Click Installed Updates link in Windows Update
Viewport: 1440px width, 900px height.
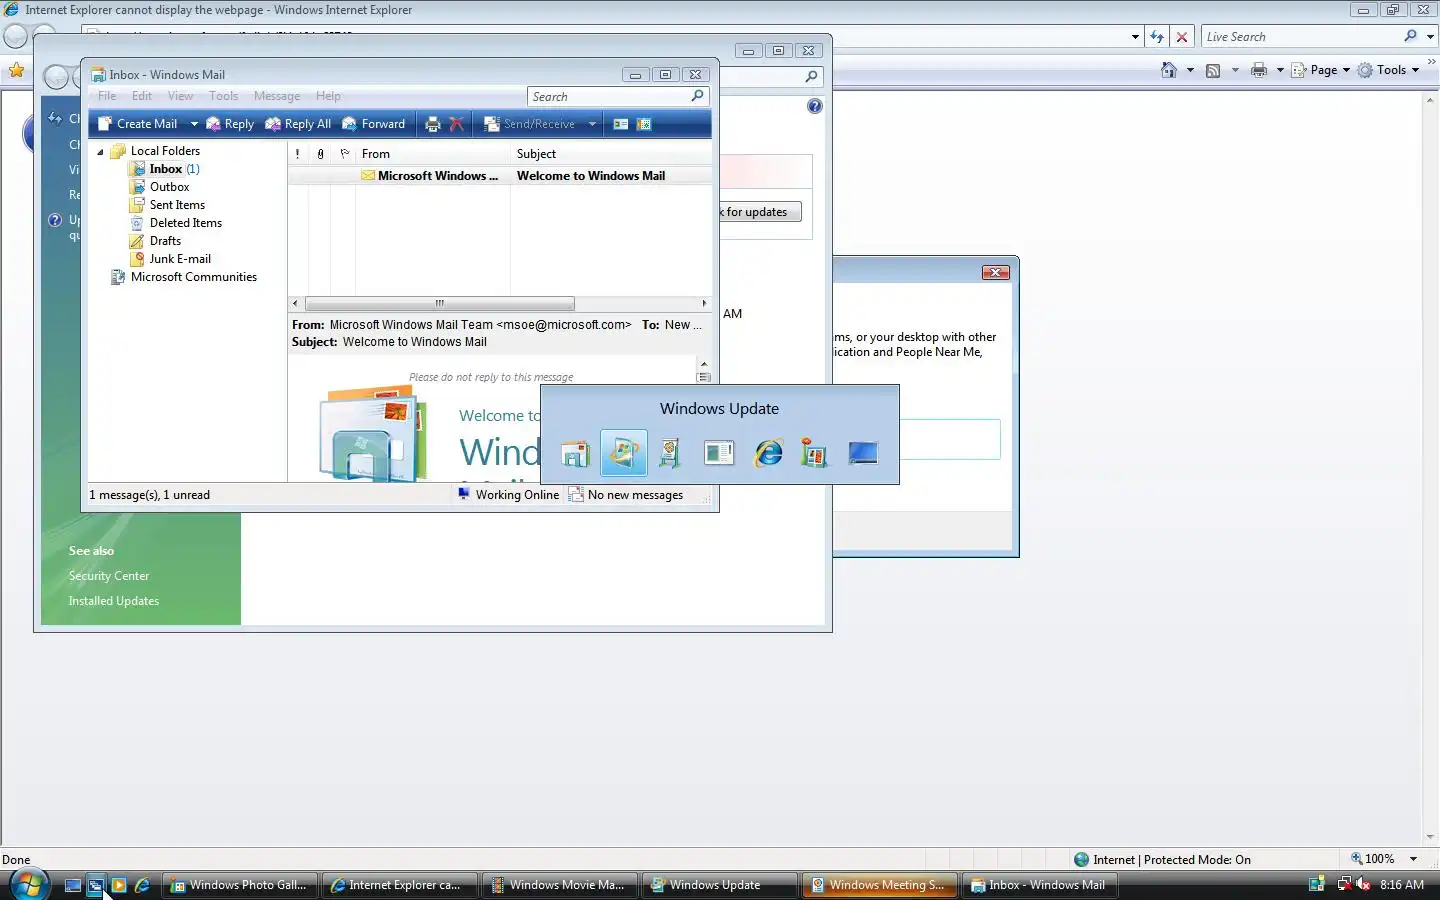[x=114, y=601]
